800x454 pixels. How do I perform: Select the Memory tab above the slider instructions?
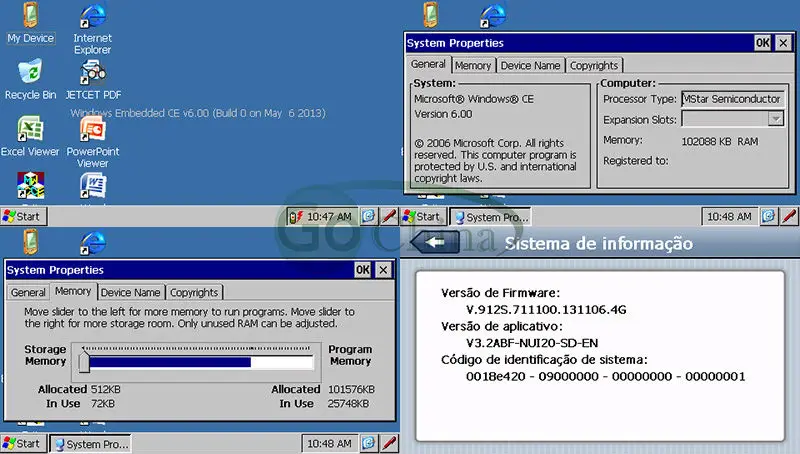73,291
